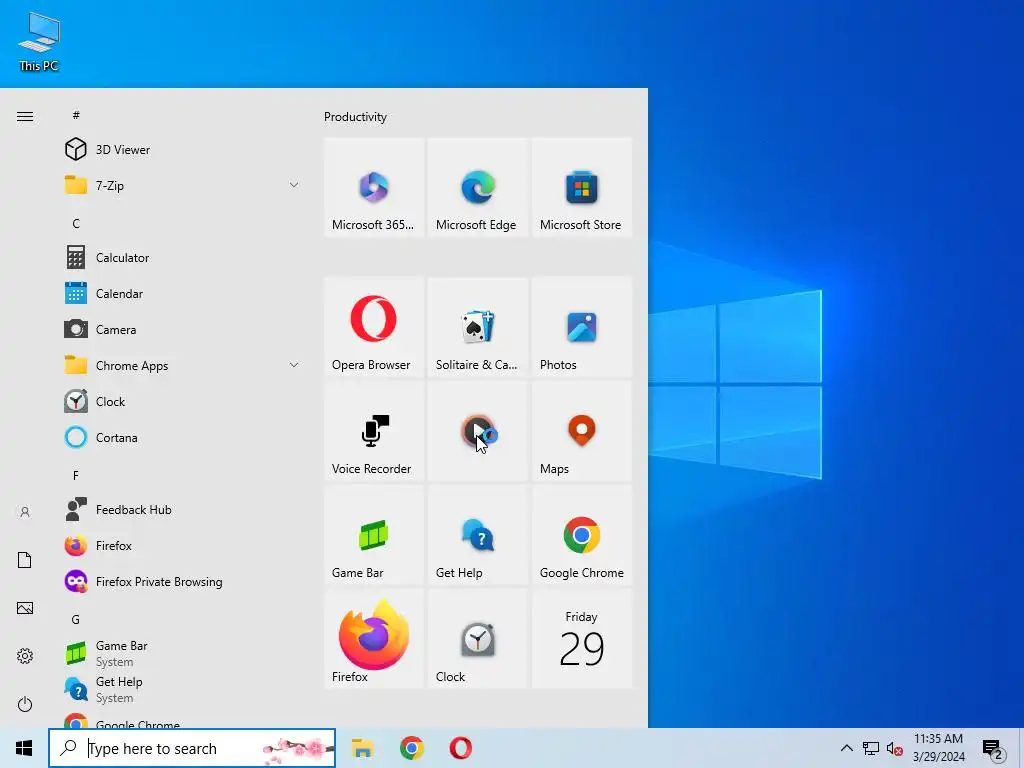This screenshot has height=768, width=1024.
Task: Click the G letter header
Action: [76, 619]
